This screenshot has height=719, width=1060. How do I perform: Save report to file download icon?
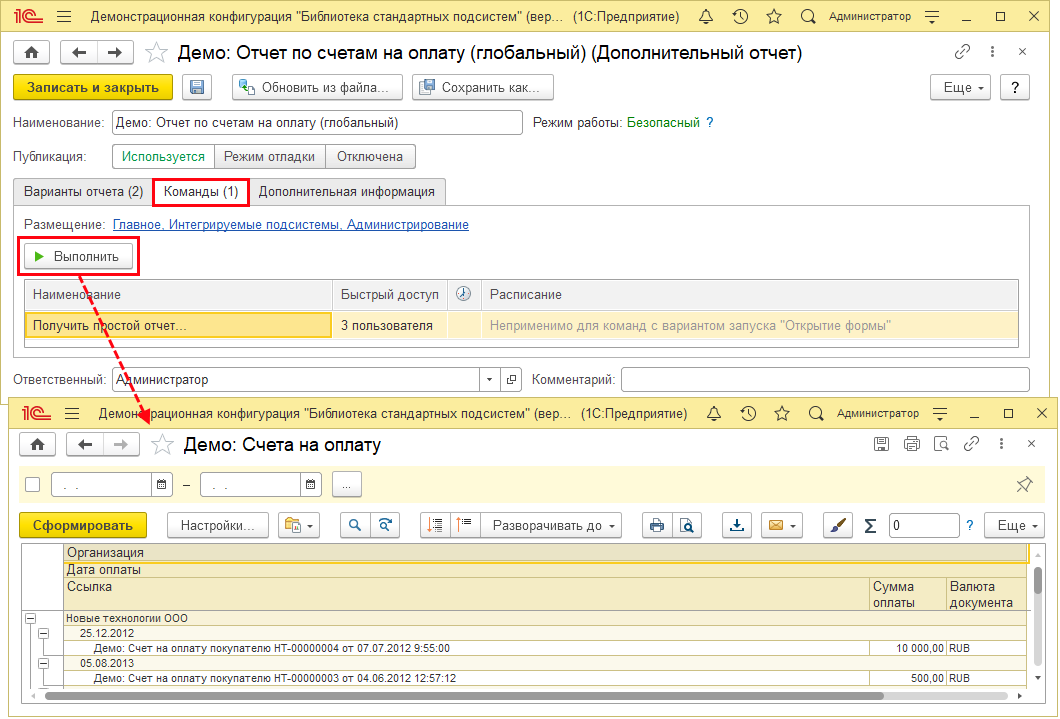pos(737,525)
